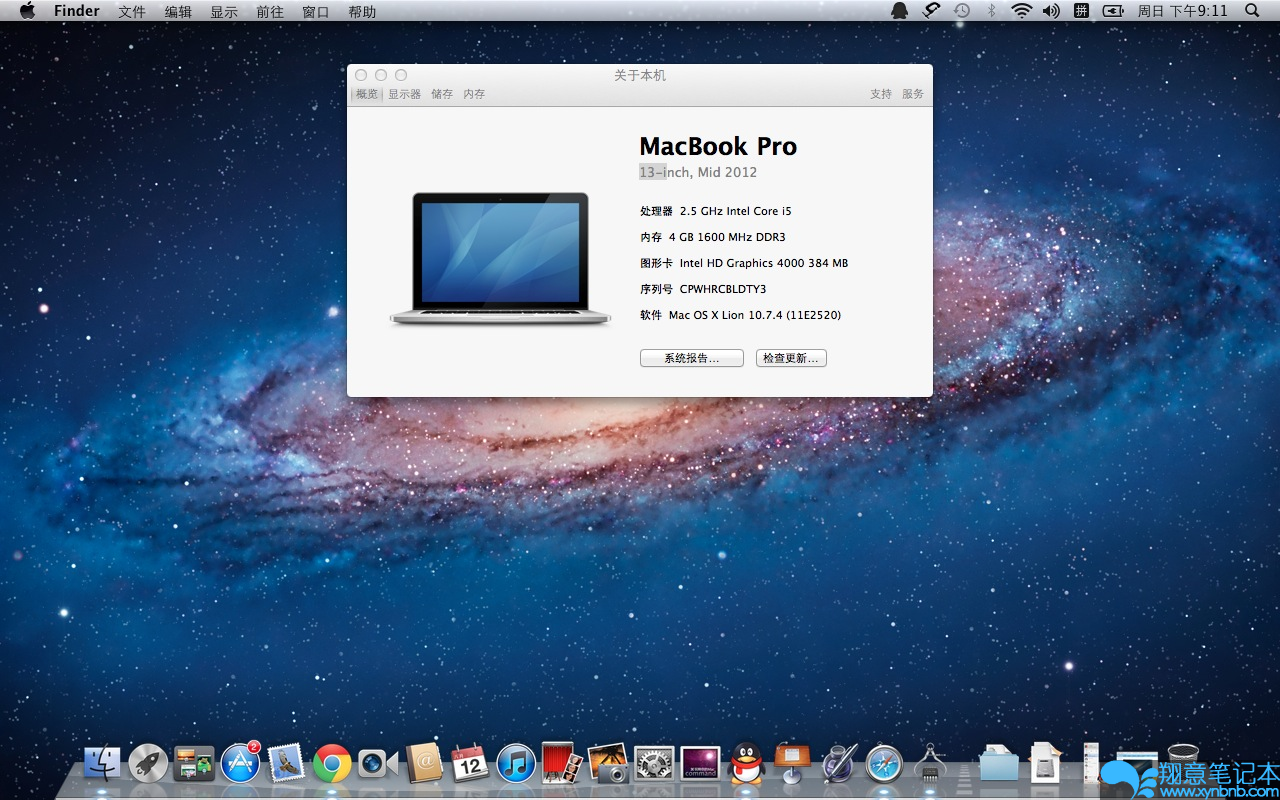Open Photo Booth in the Dock
Viewport: 1280px width, 800px height.
point(562,763)
